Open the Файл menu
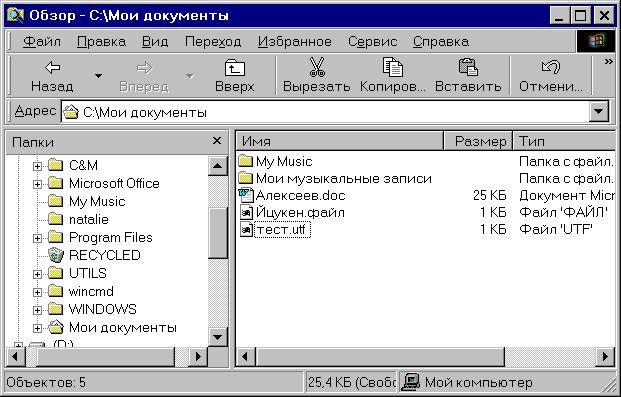Viewport: 621px width, 397px height. pos(42,41)
